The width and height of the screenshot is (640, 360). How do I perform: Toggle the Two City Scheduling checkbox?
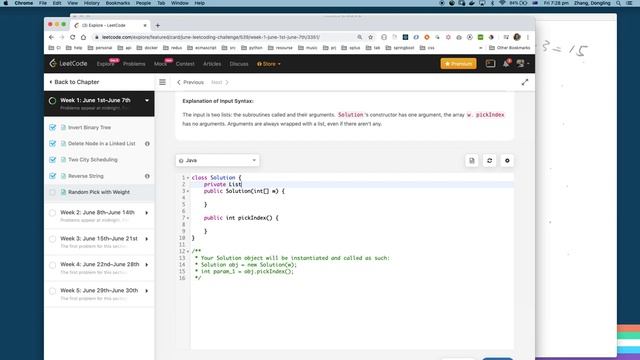point(53,160)
